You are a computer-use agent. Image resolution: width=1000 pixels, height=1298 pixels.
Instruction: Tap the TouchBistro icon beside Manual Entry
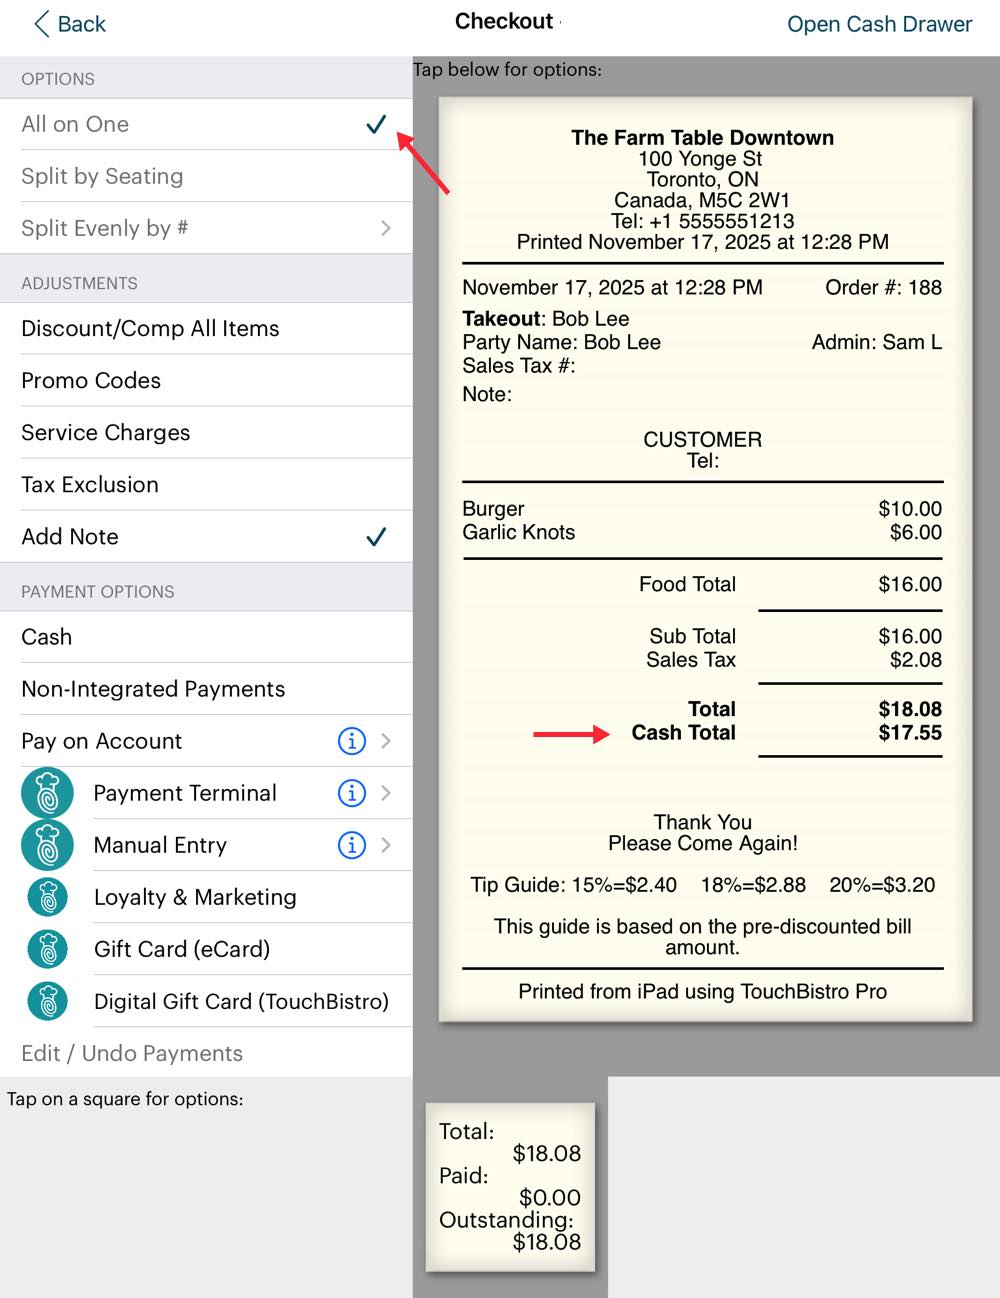pyautogui.click(x=47, y=845)
